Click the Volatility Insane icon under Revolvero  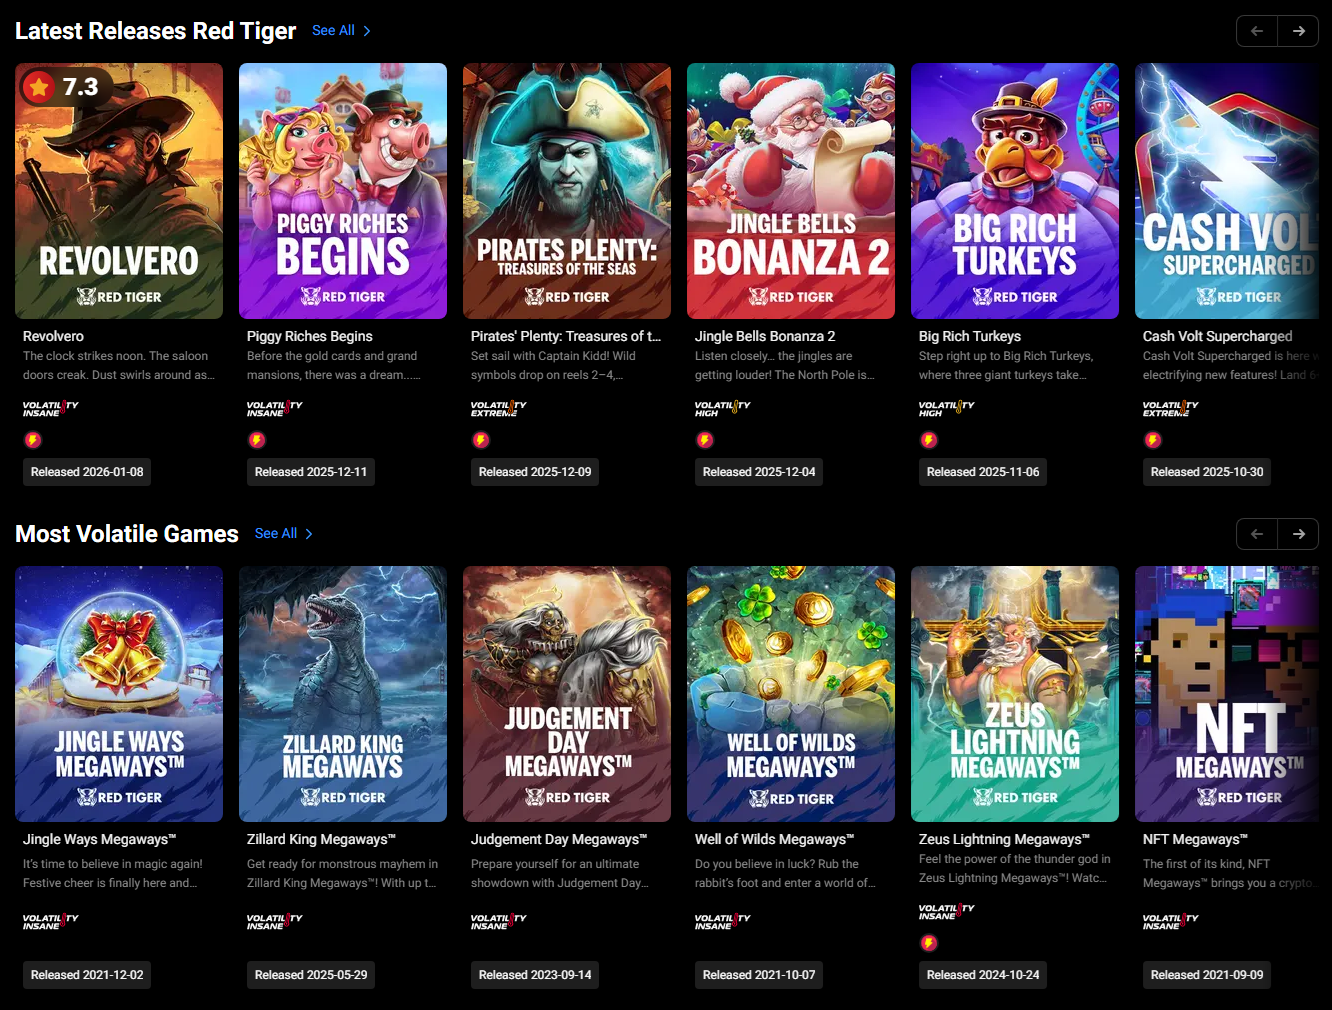click(x=50, y=408)
